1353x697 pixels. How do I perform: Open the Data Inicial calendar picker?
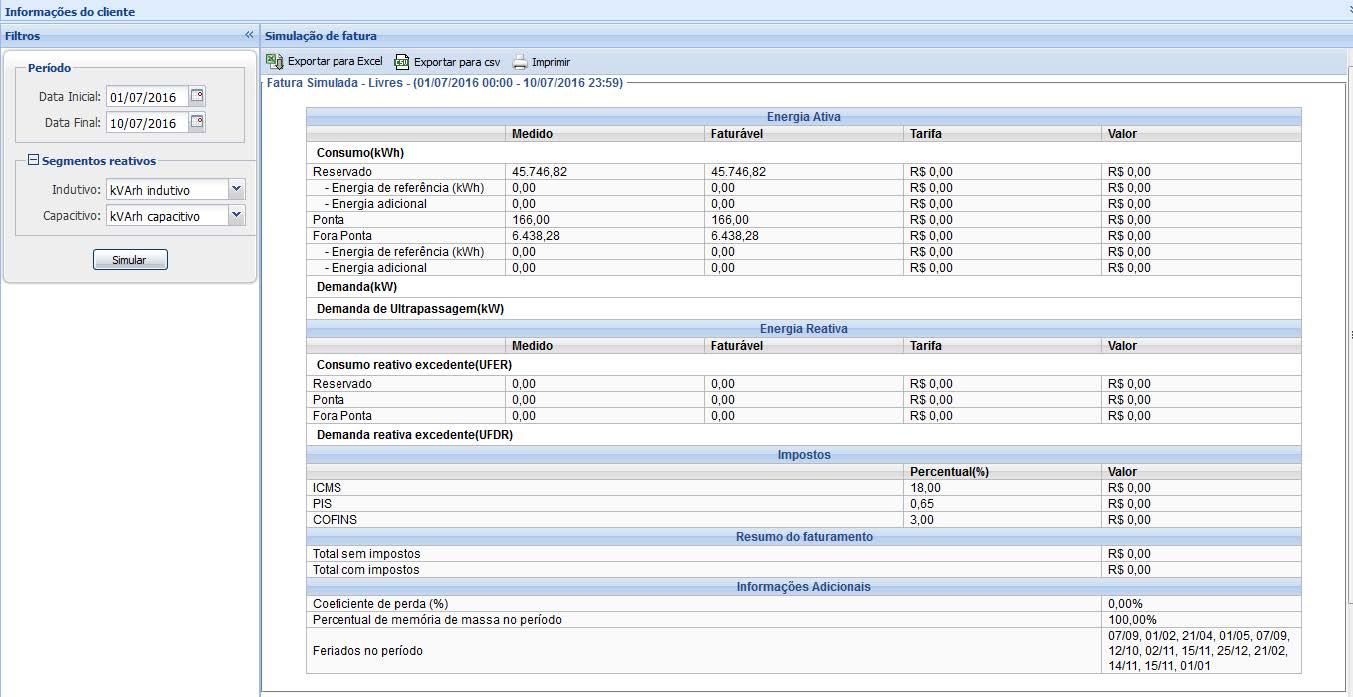[197, 97]
